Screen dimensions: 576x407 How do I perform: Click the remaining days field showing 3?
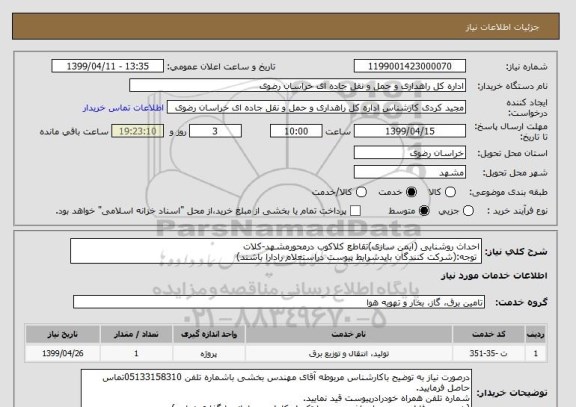[215, 131]
